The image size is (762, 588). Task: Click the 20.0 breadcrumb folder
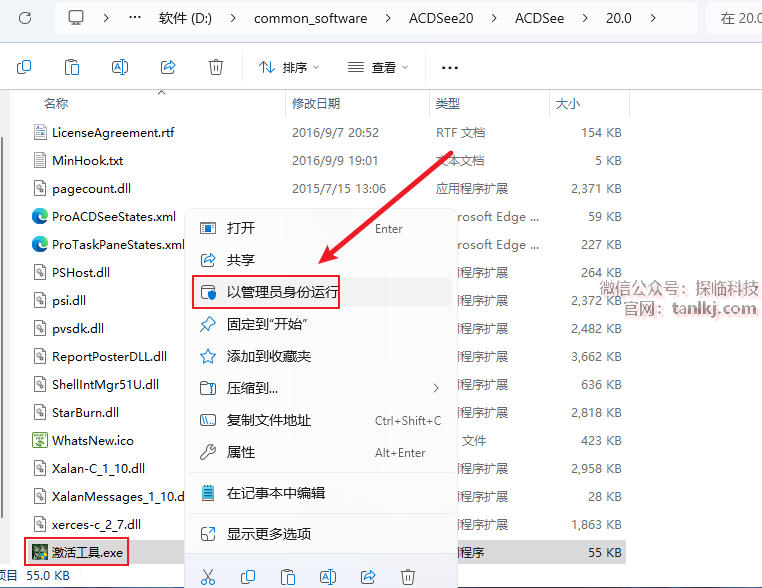[619, 18]
